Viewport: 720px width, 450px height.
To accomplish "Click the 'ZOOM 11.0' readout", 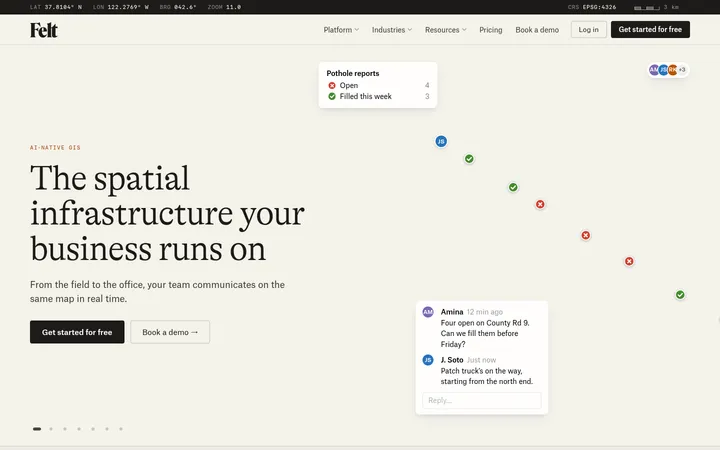I will point(224,7).
